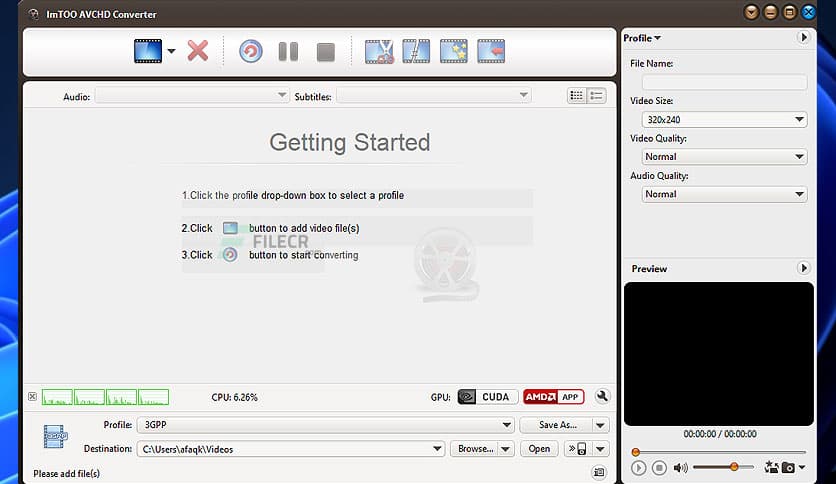836x484 pixels.
Task: Click the Merge tool with red arrow icon
Action: point(491,52)
